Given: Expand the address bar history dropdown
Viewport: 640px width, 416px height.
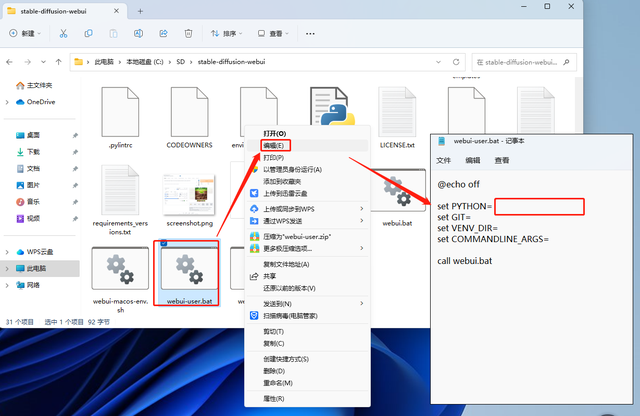Looking at the screenshot, I should click(438, 62).
